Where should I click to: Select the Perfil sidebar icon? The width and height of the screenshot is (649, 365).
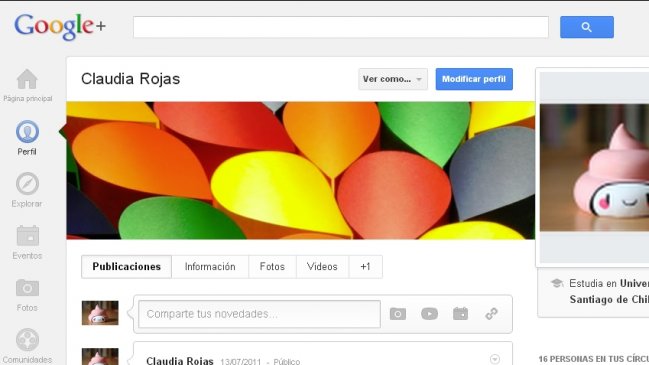click(27, 132)
